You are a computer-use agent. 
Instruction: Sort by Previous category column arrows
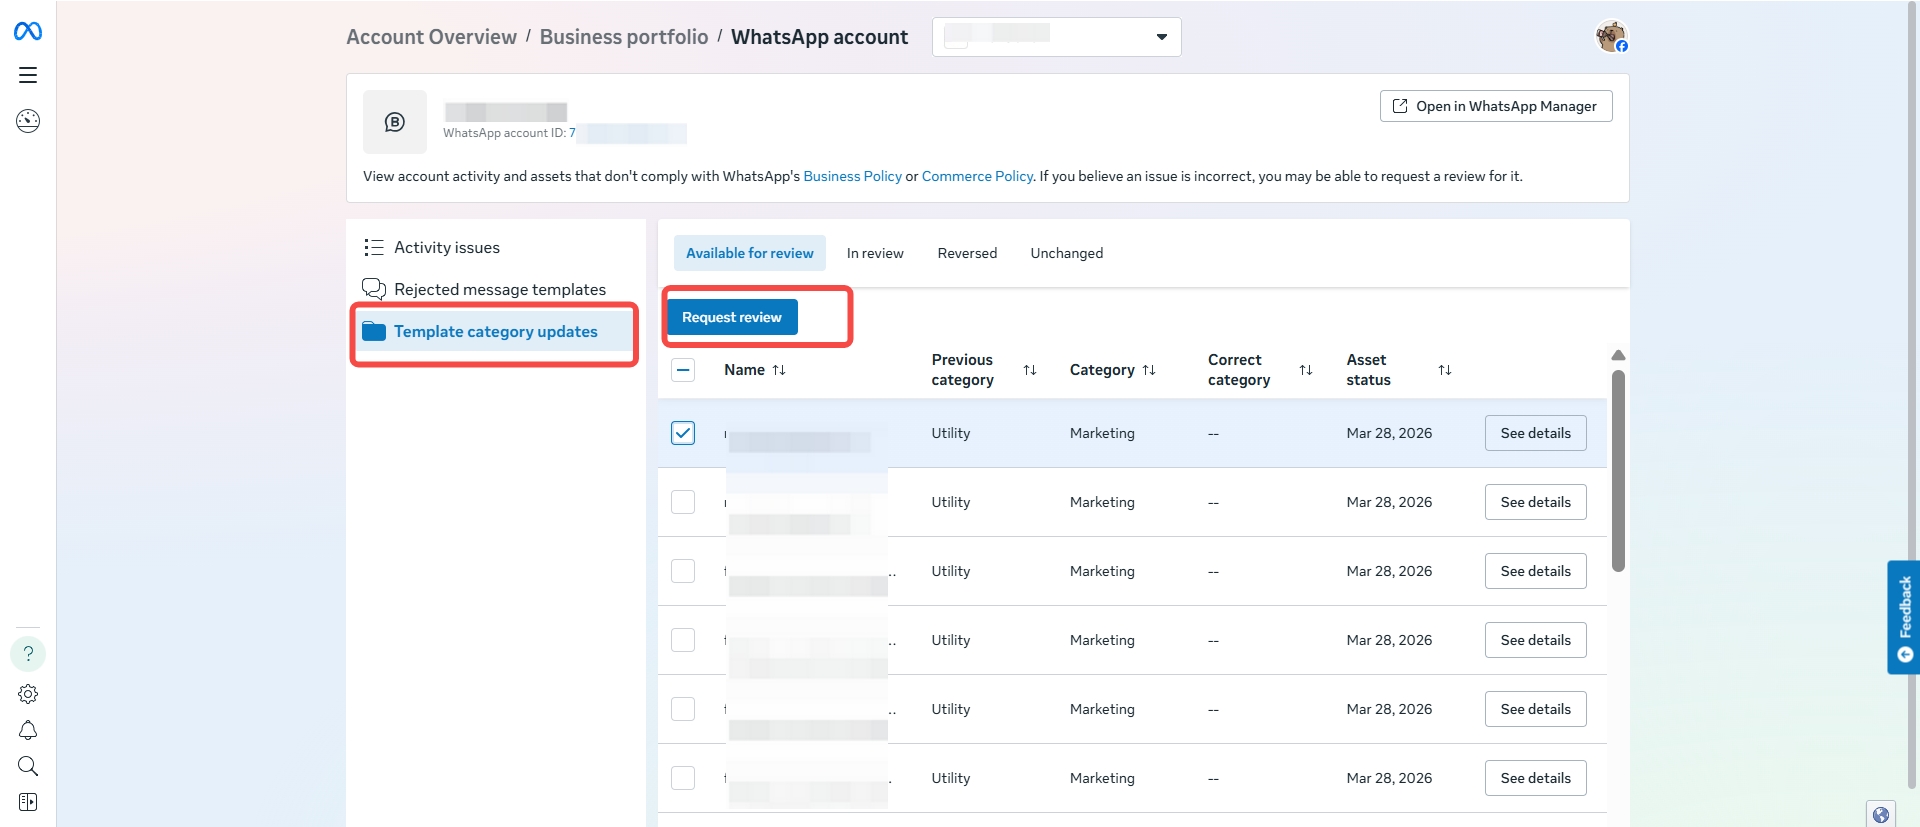pos(1030,370)
